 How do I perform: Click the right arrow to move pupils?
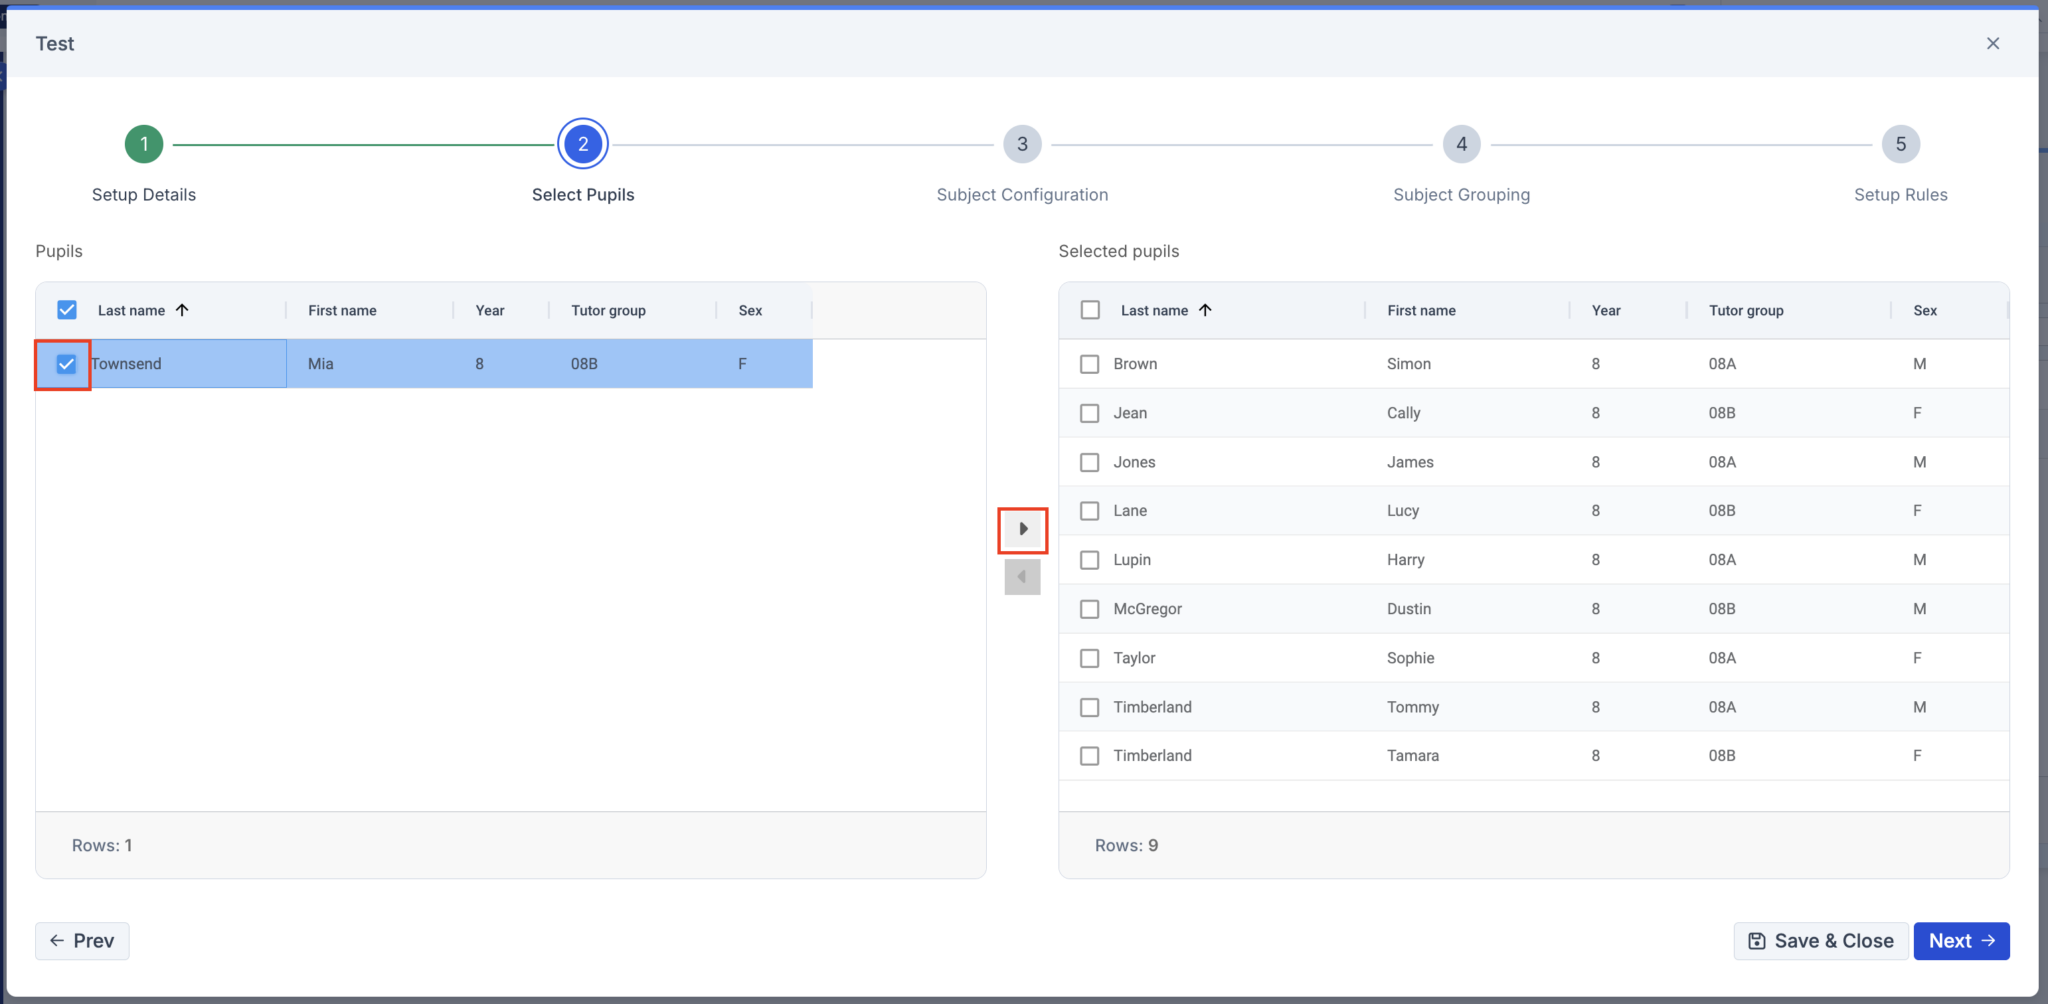pyautogui.click(x=1022, y=529)
